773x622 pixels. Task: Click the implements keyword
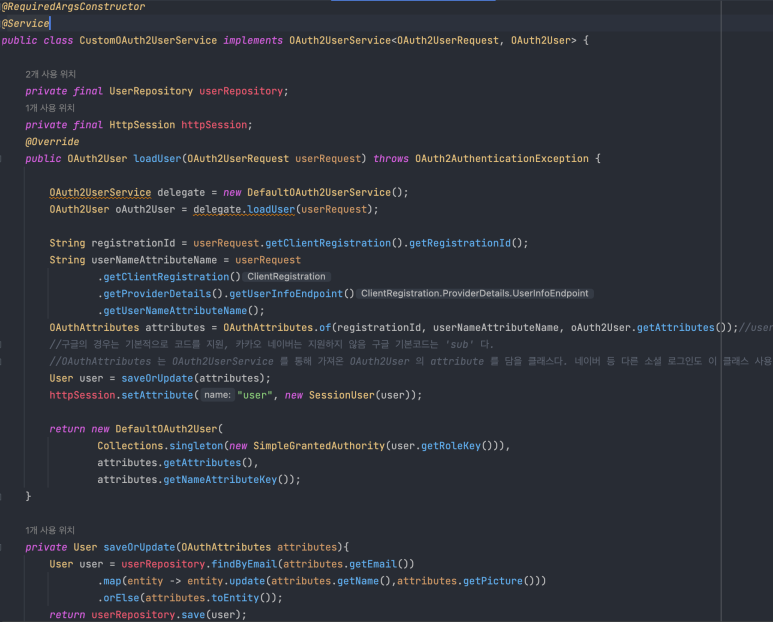point(253,40)
